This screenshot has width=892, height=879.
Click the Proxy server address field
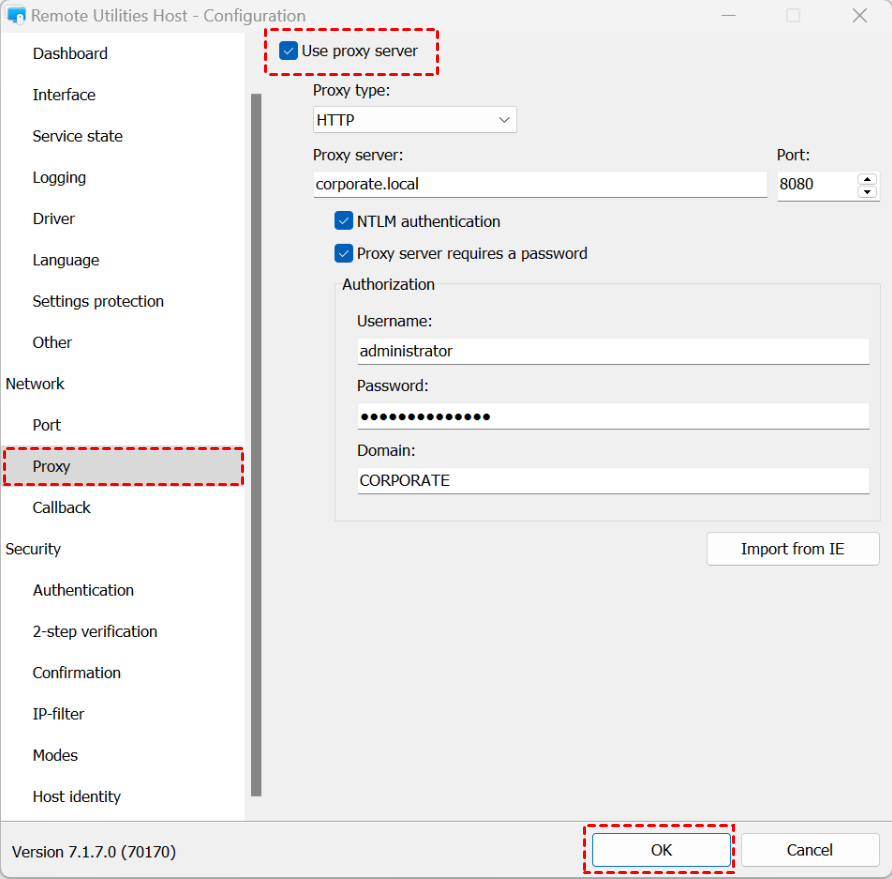point(540,184)
